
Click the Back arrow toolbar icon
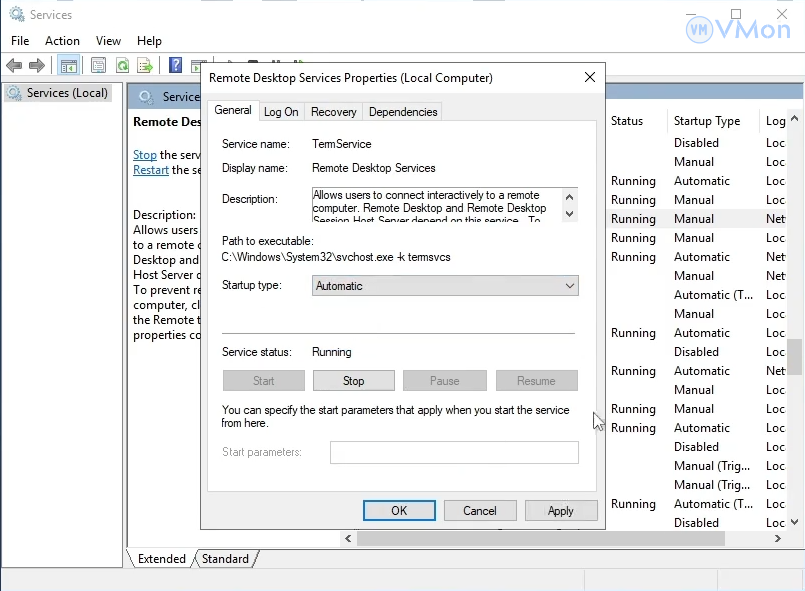(x=14, y=66)
